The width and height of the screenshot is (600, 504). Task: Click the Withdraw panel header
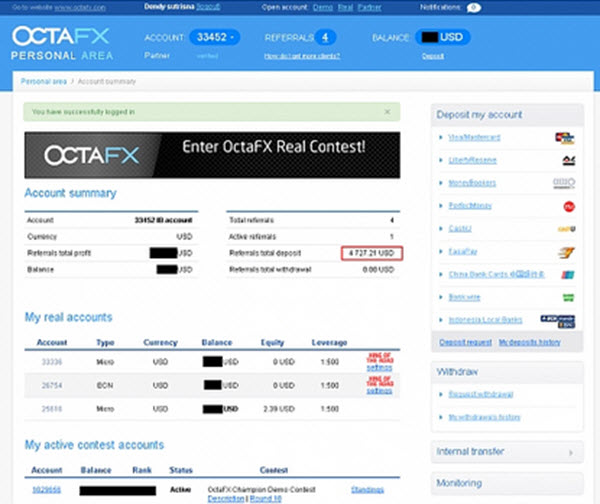point(507,372)
